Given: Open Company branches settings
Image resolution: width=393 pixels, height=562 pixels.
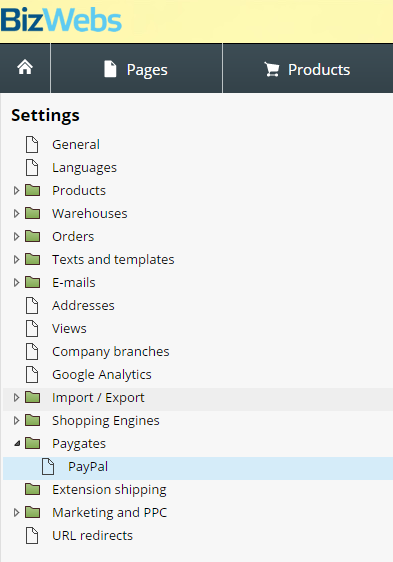Looking at the screenshot, I should point(110,352).
